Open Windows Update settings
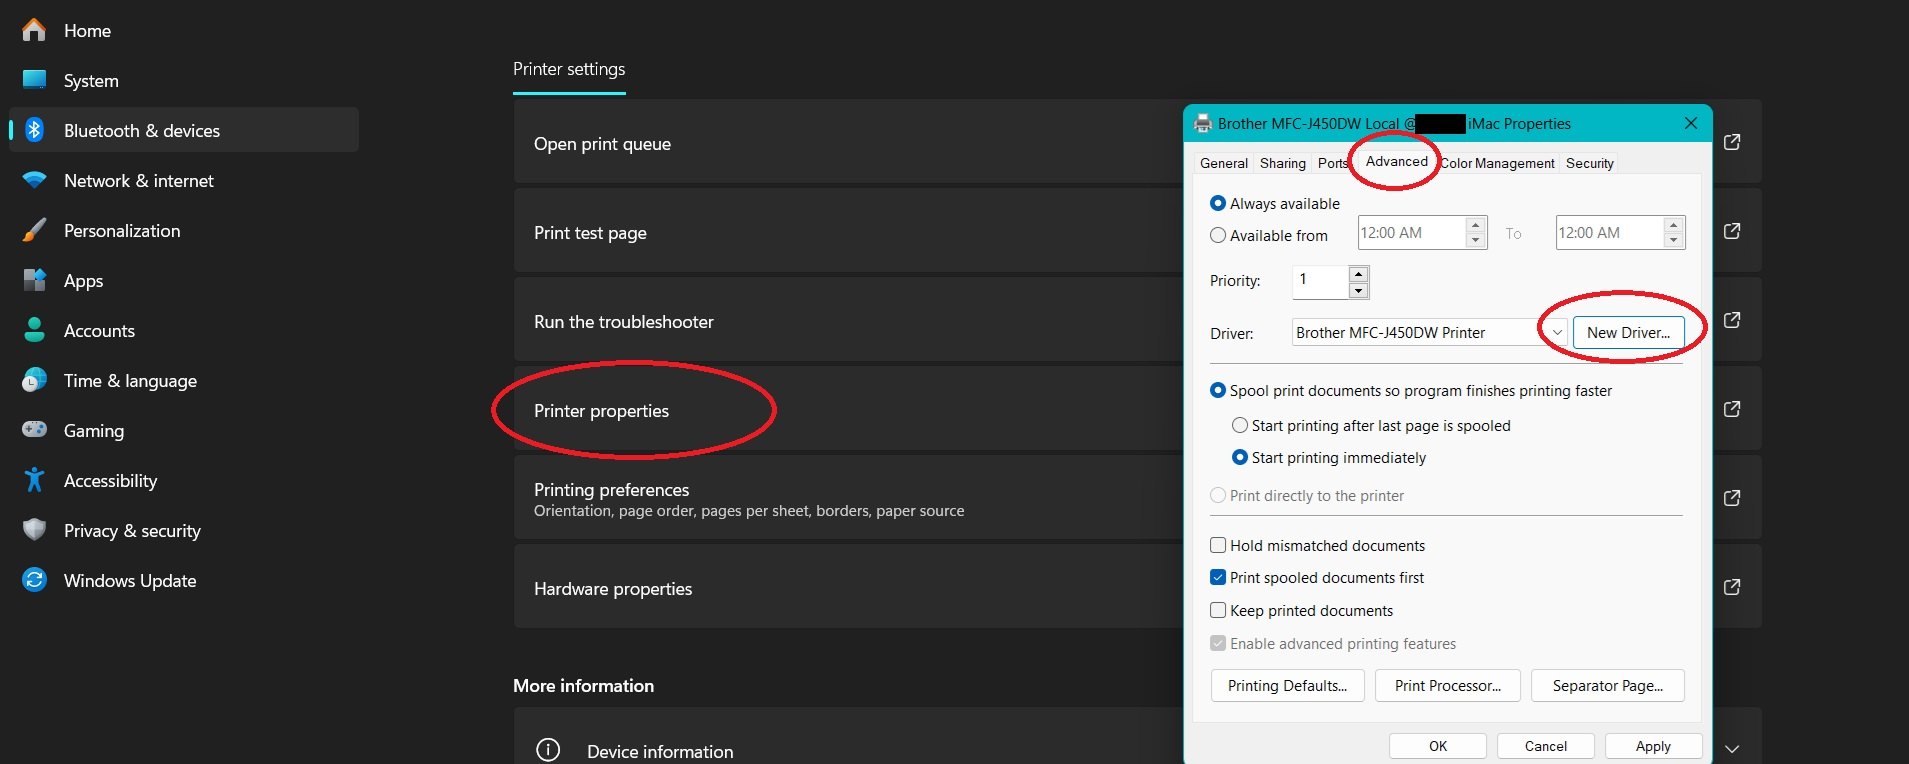 point(184,581)
